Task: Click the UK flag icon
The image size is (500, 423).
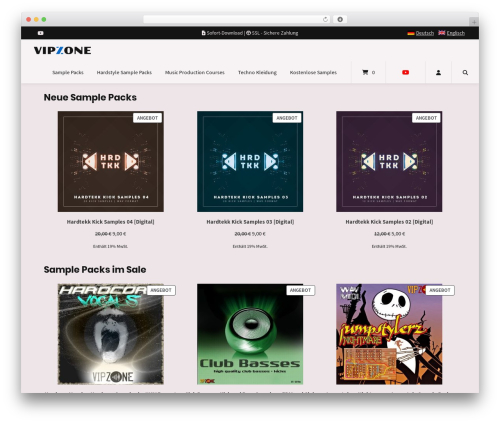Action: tap(442, 33)
